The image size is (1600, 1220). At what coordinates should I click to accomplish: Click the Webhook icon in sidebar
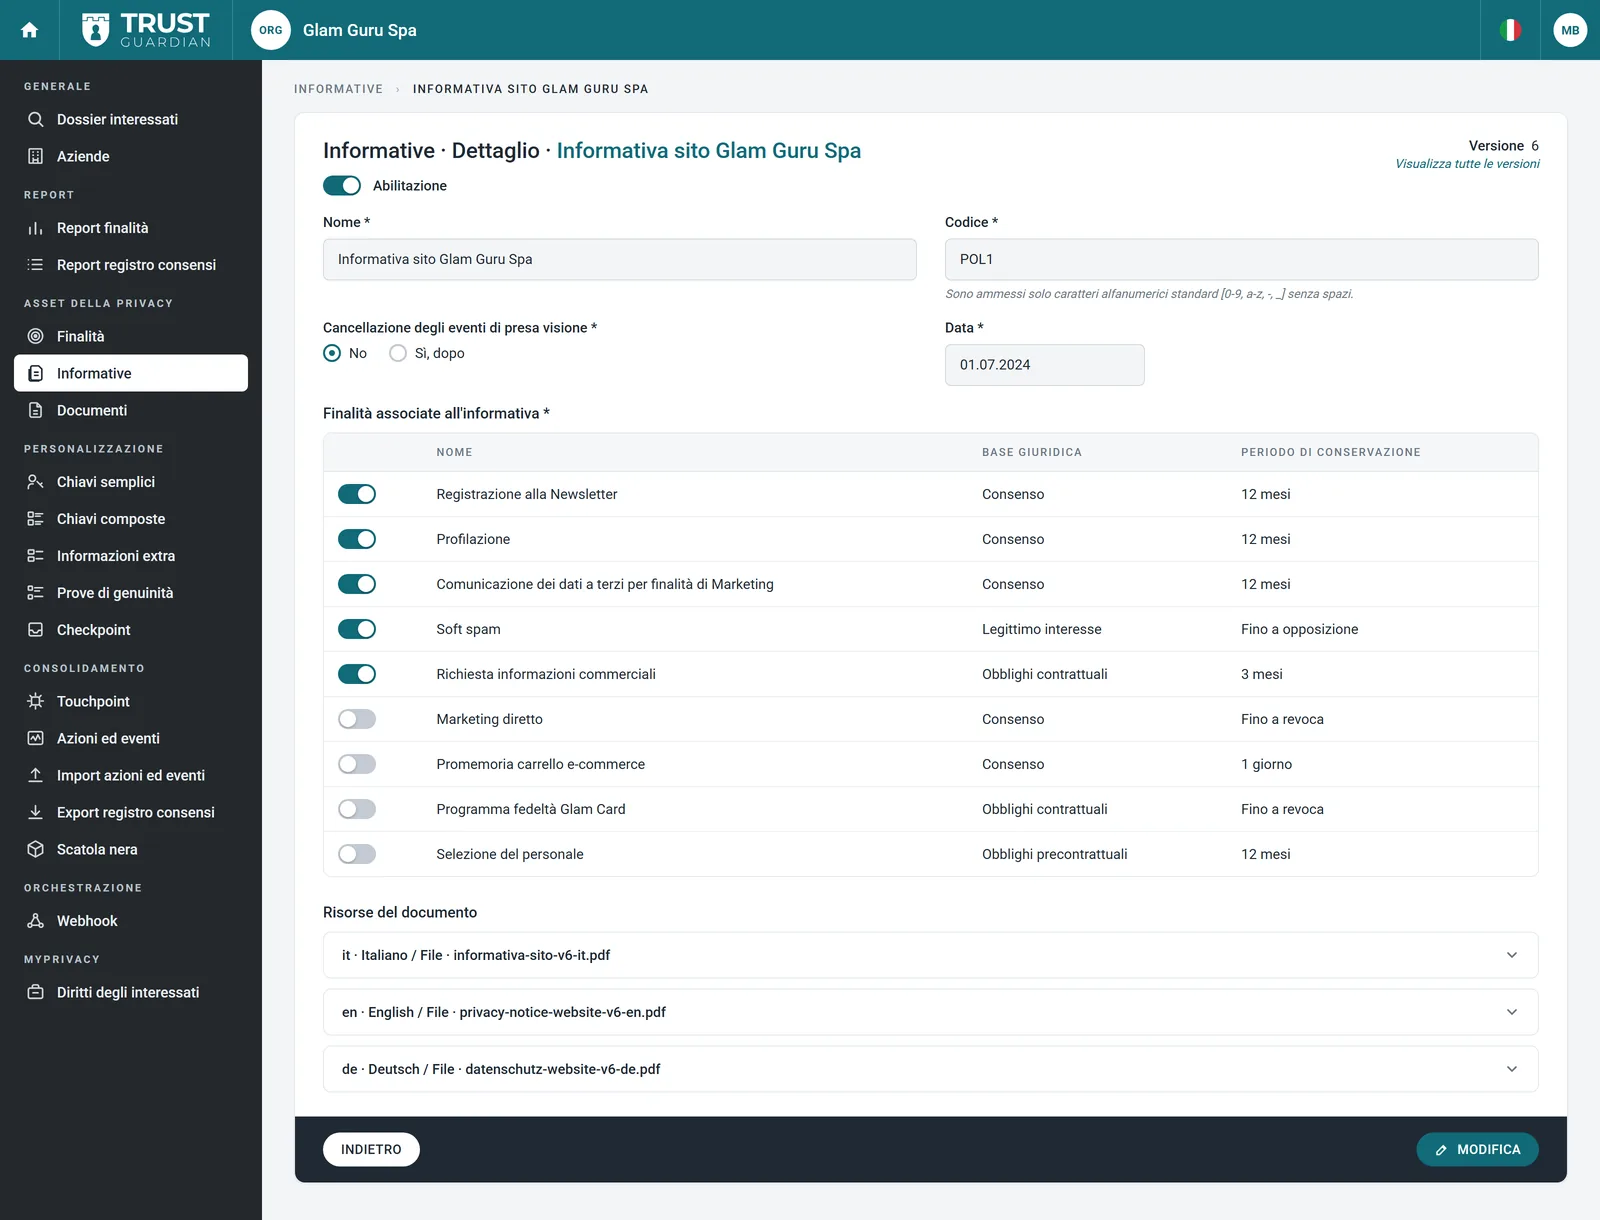(x=36, y=921)
